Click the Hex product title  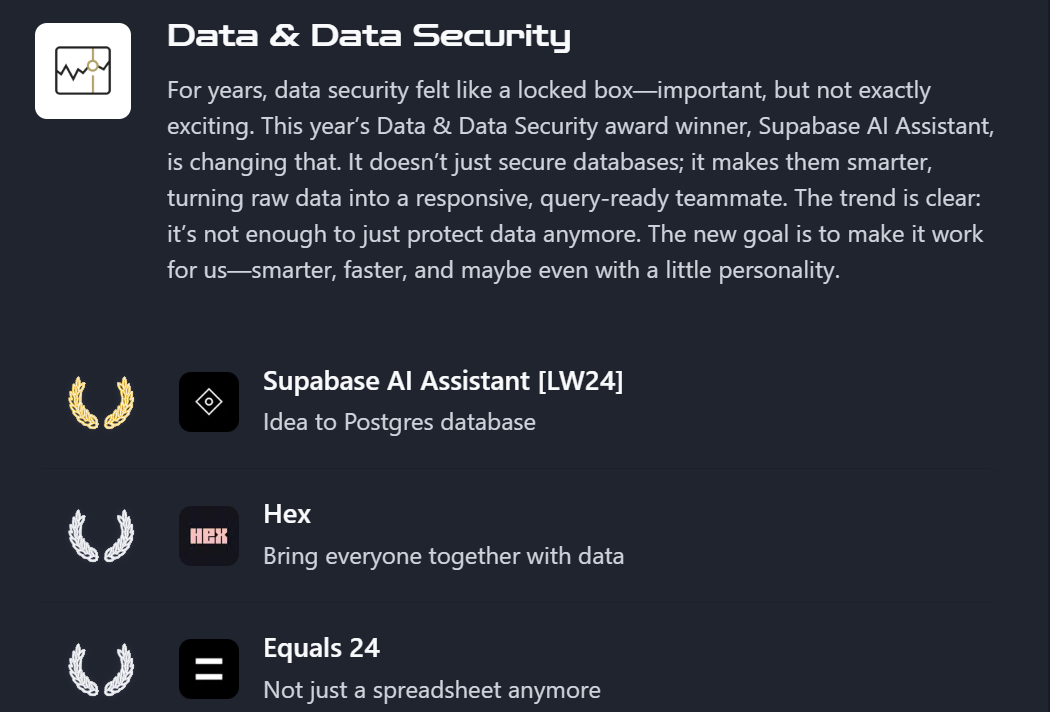coord(287,514)
